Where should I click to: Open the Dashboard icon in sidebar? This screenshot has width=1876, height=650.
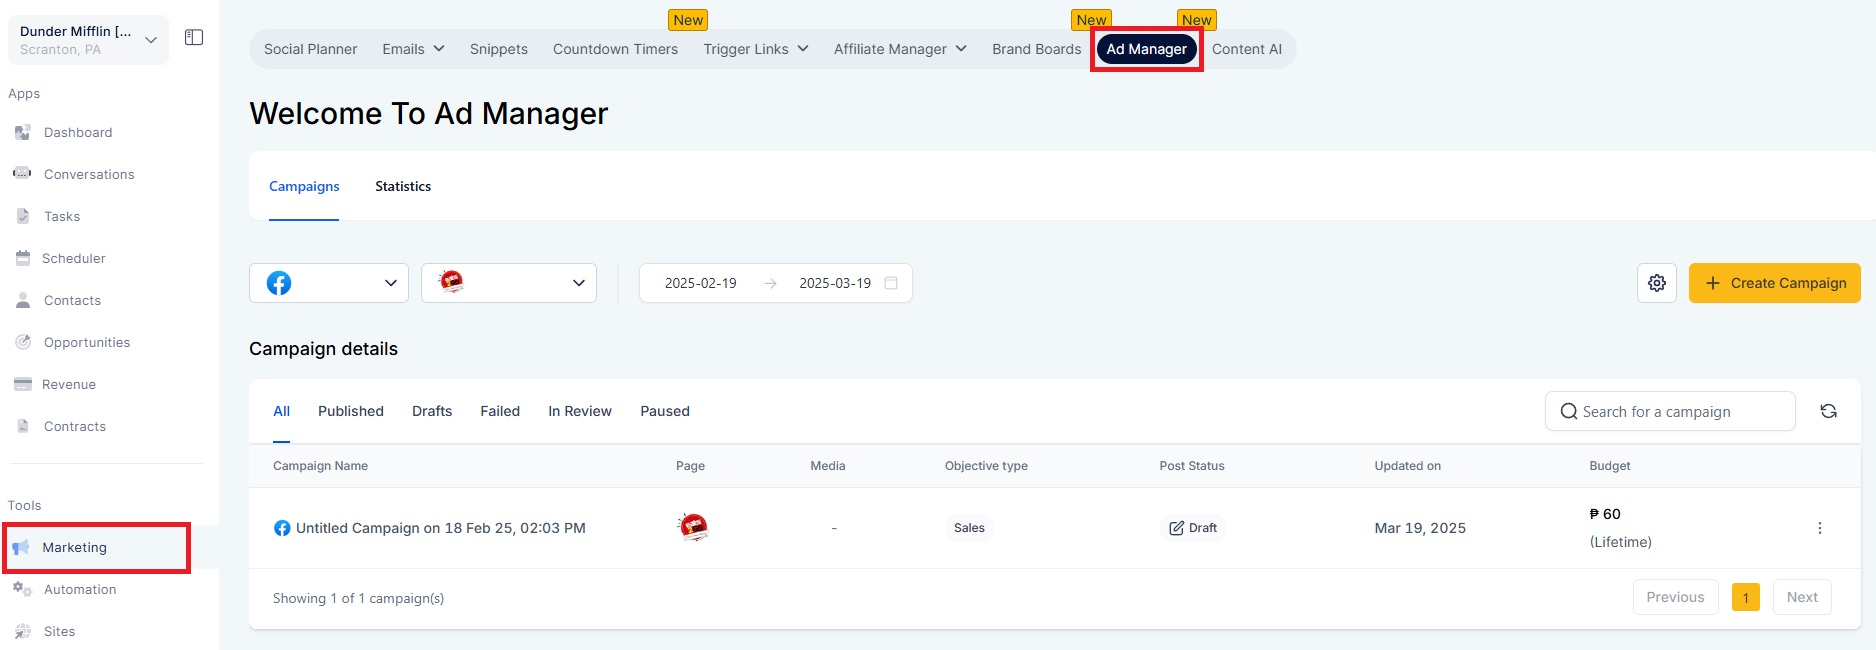pyautogui.click(x=22, y=132)
